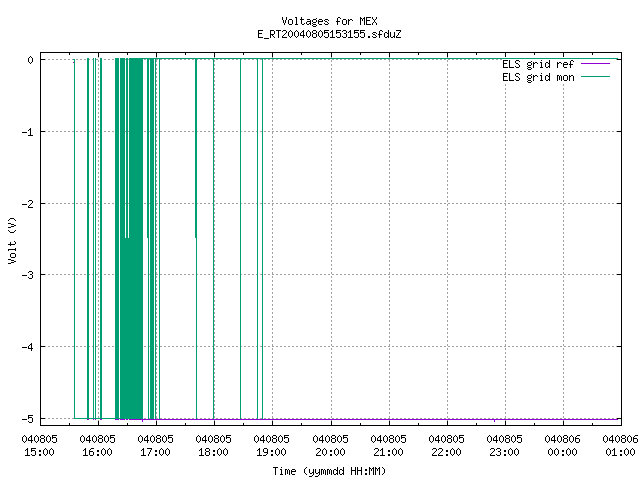Click the y-axis tick label '-5'
This screenshot has height=480, width=640.
[28, 419]
